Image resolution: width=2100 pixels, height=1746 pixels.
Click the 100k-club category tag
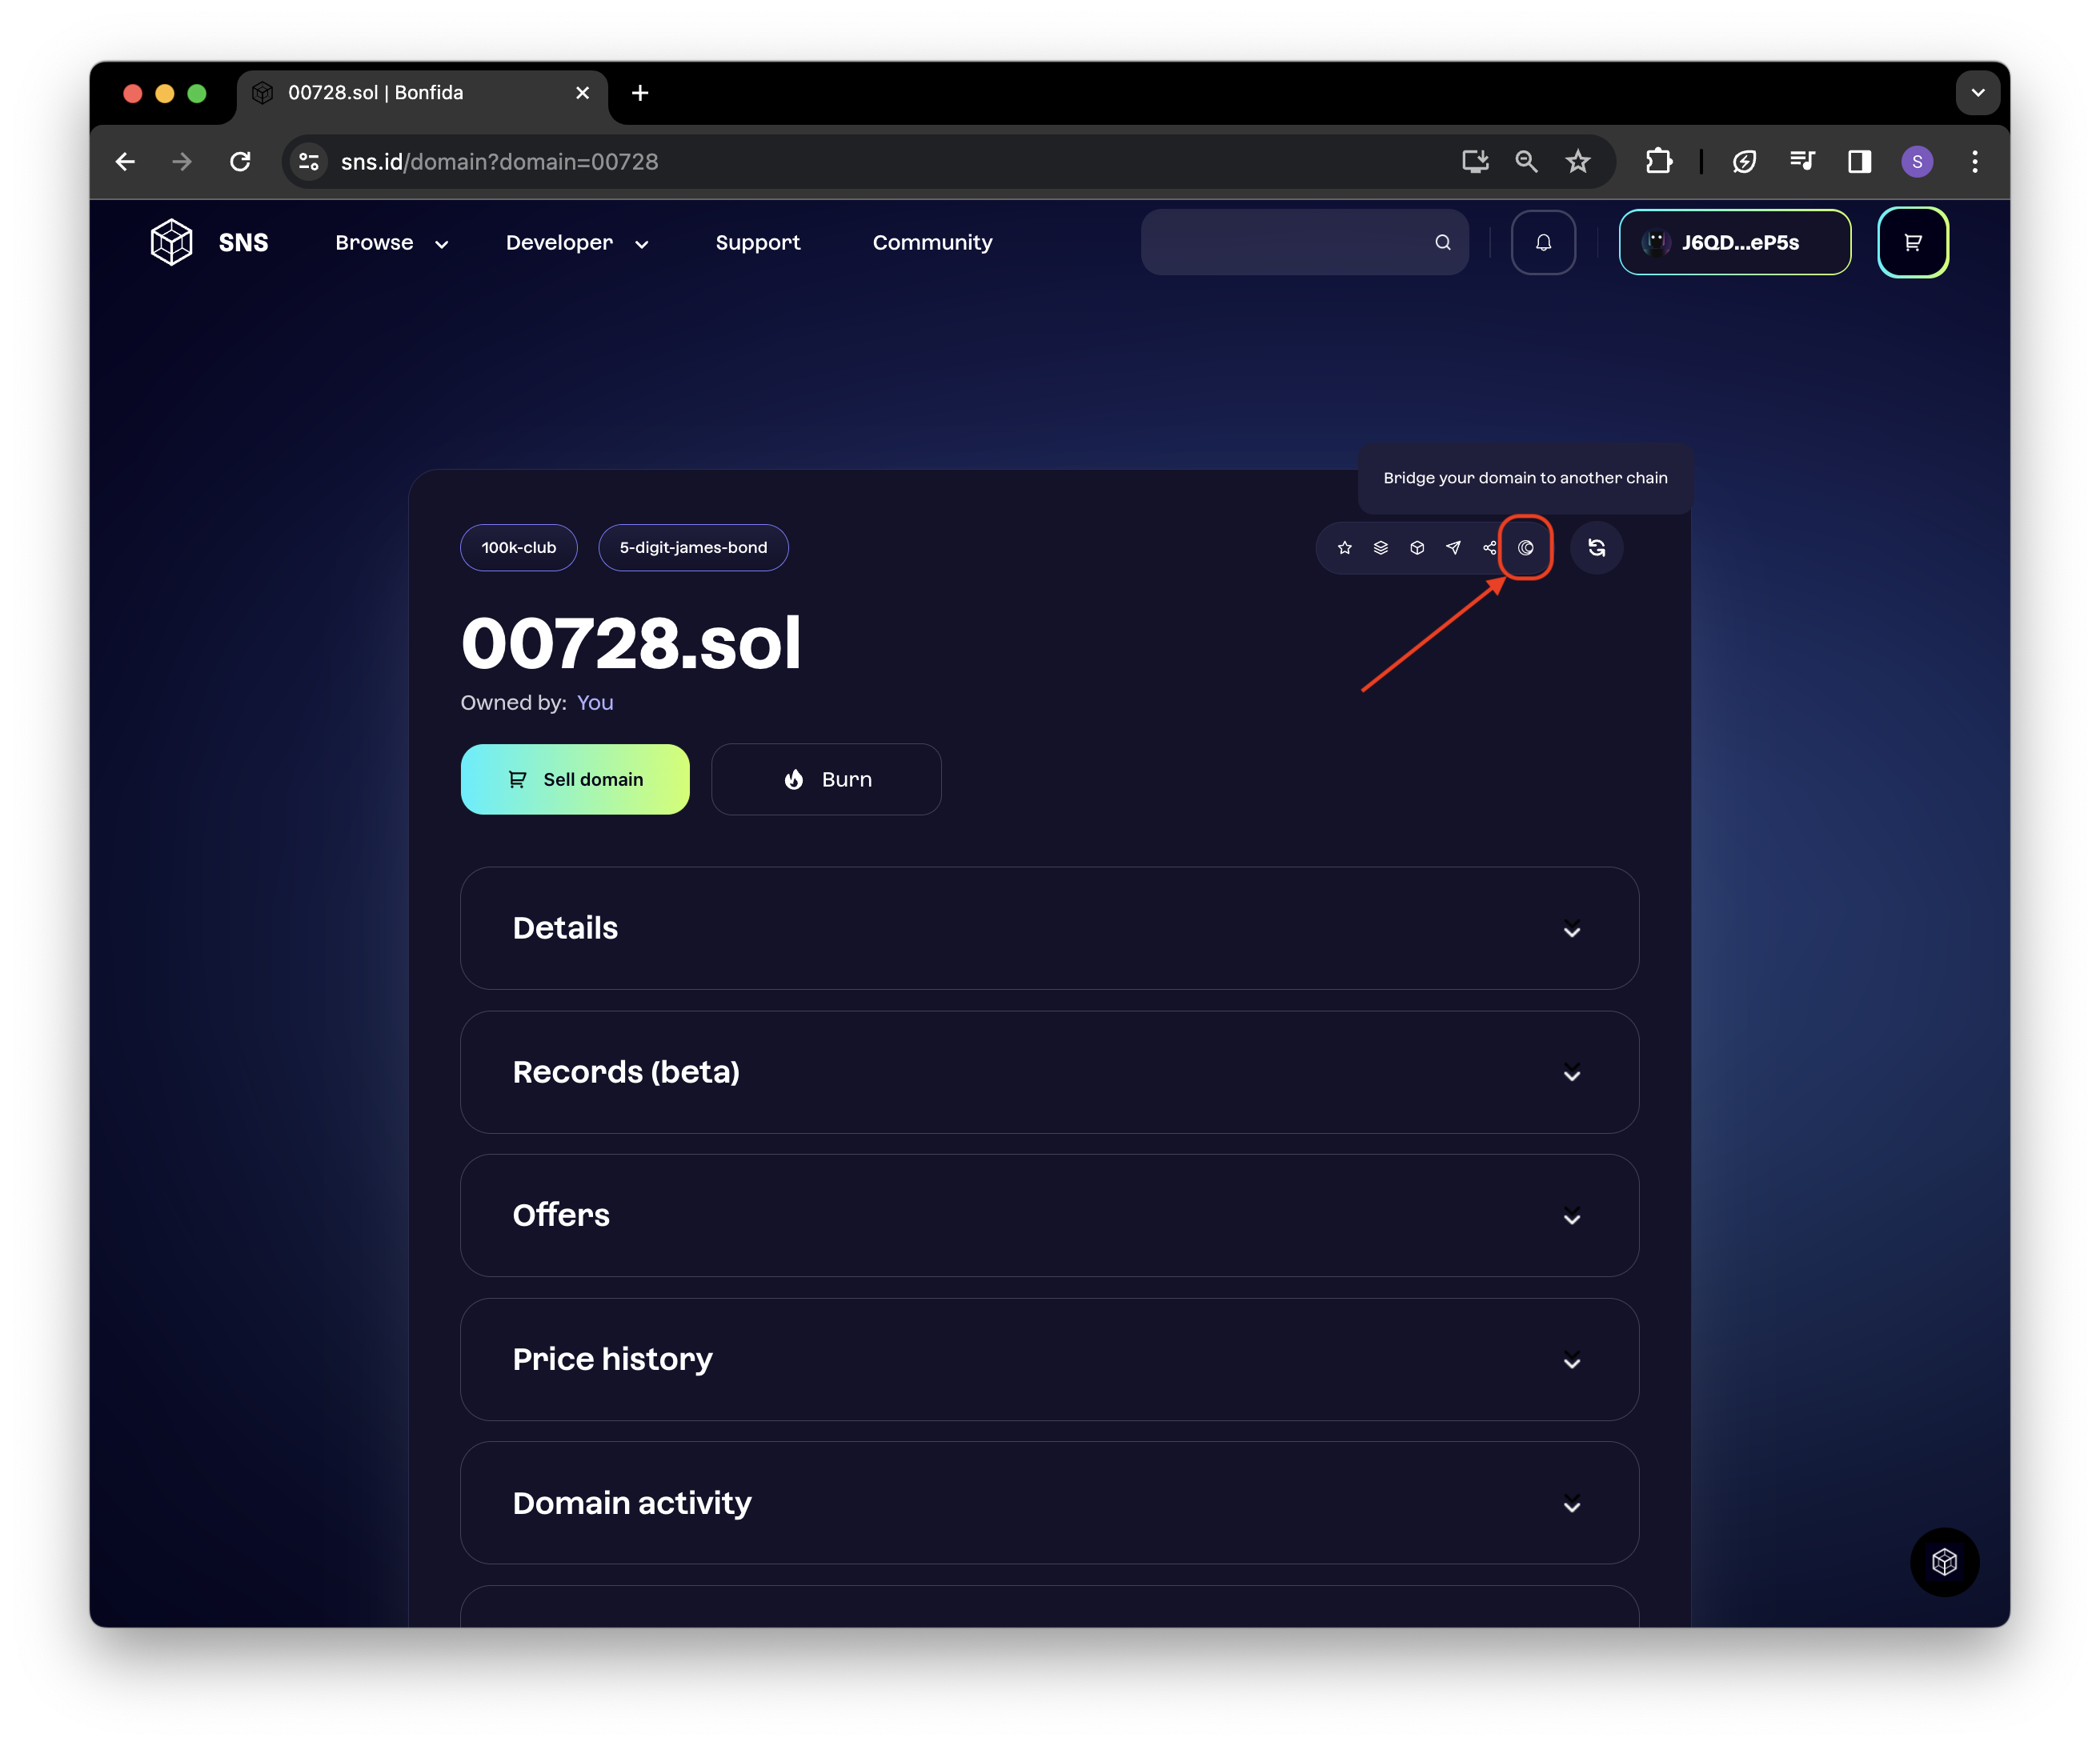518,548
